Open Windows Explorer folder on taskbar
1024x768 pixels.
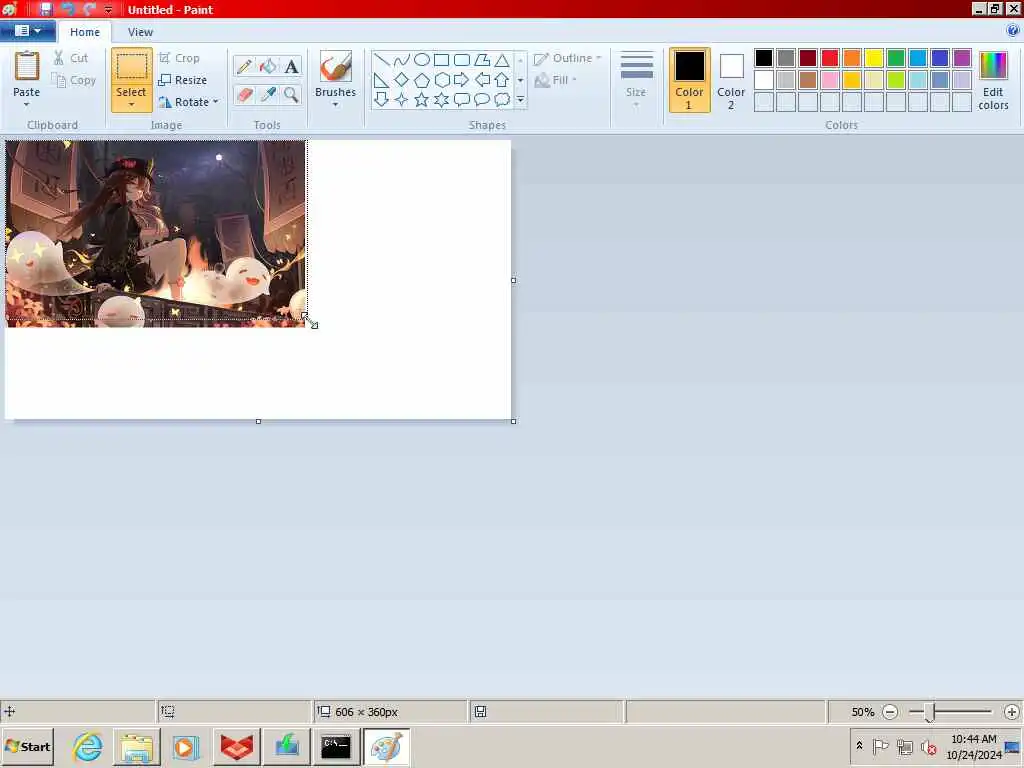click(136, 746)
